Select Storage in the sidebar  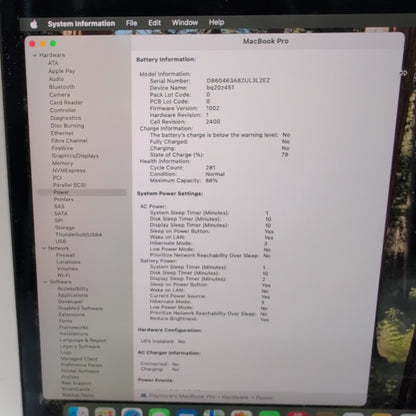click(x=65, y=227)
